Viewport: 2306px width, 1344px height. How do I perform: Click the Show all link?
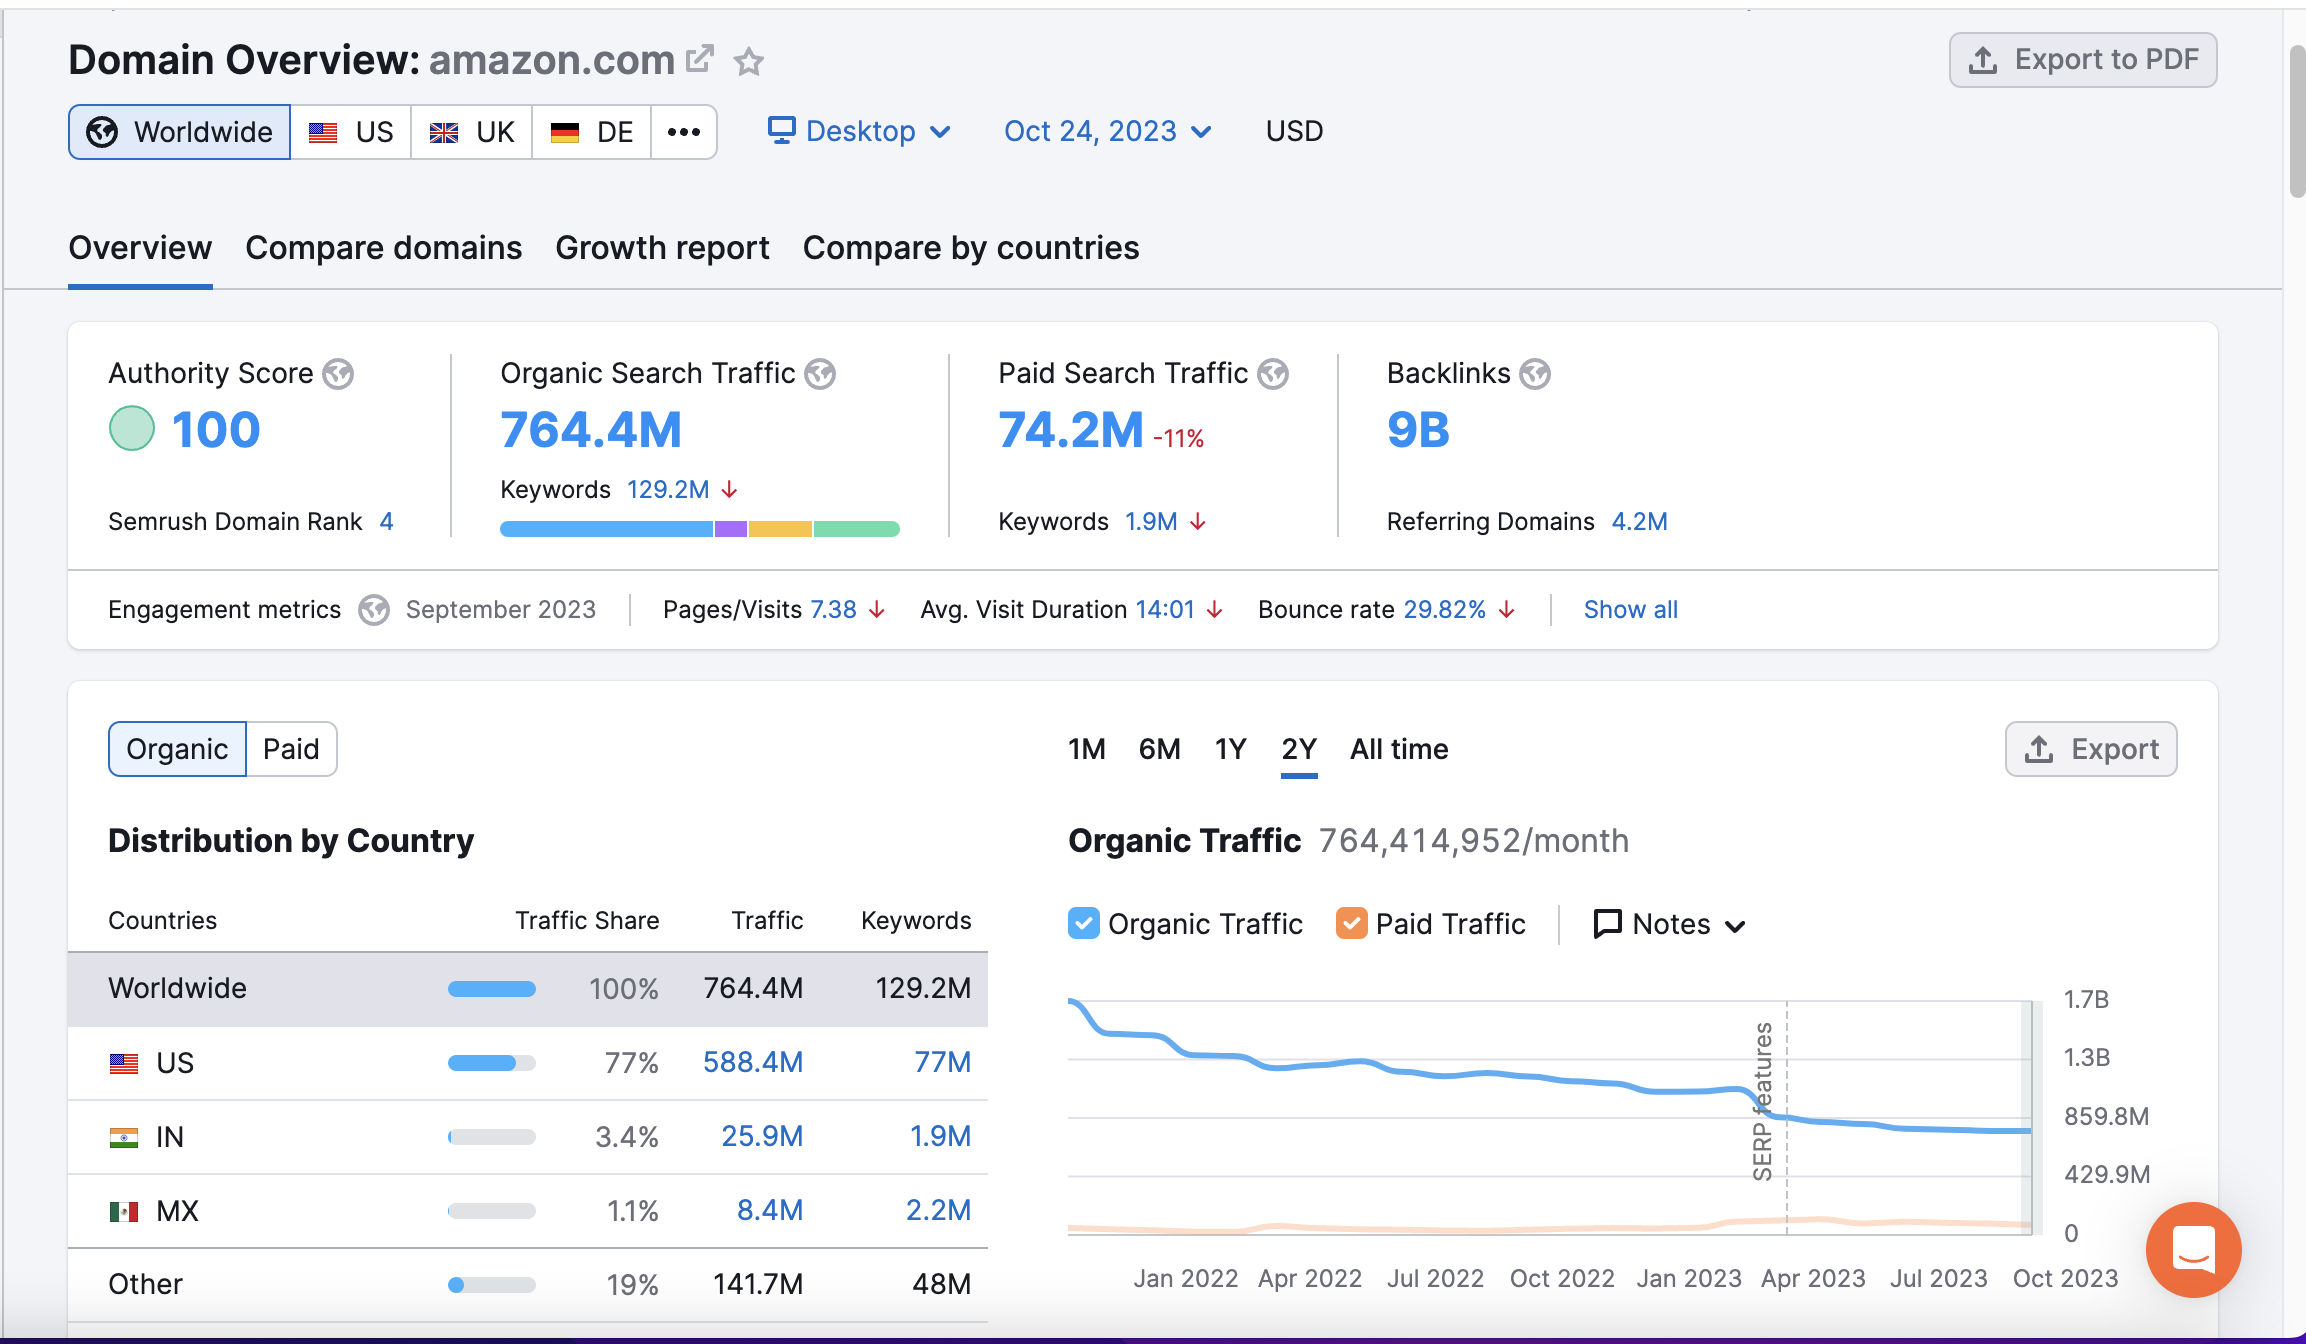1630,610
